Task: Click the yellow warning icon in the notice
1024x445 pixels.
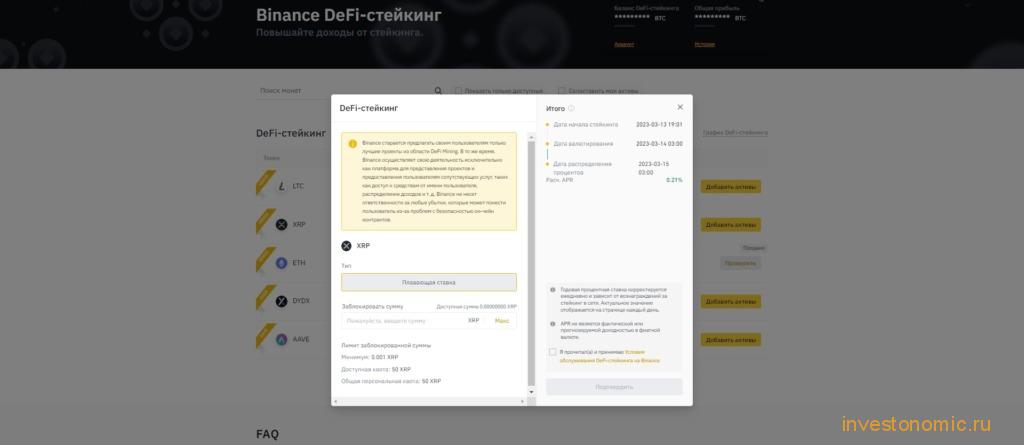Action: click(x=353, y=144)
